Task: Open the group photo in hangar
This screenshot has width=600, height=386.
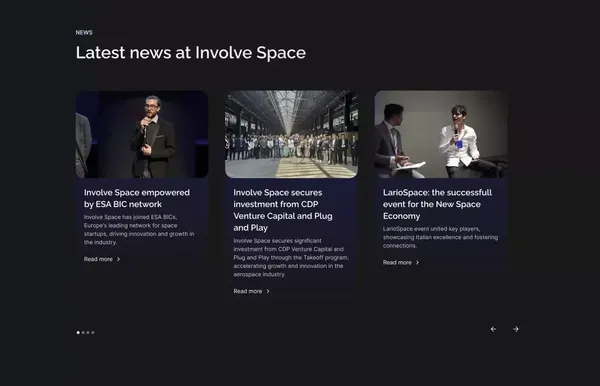Action: [292, 134]
